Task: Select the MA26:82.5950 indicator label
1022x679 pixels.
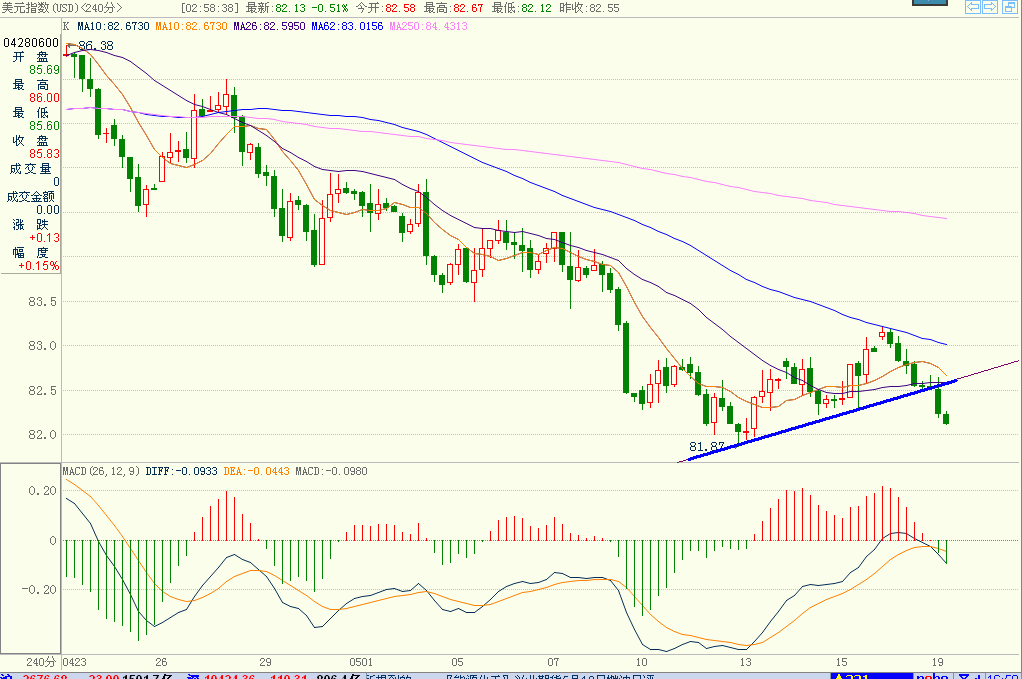Action: click(269, 26)
